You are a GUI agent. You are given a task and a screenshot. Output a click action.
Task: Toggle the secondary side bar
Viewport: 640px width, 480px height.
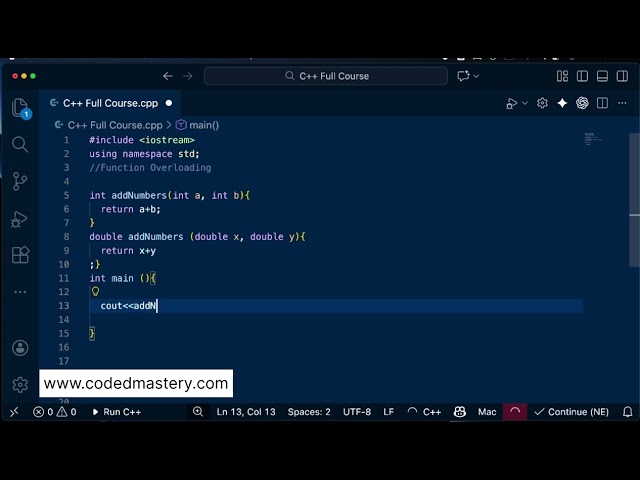click(x=622, y=76)
